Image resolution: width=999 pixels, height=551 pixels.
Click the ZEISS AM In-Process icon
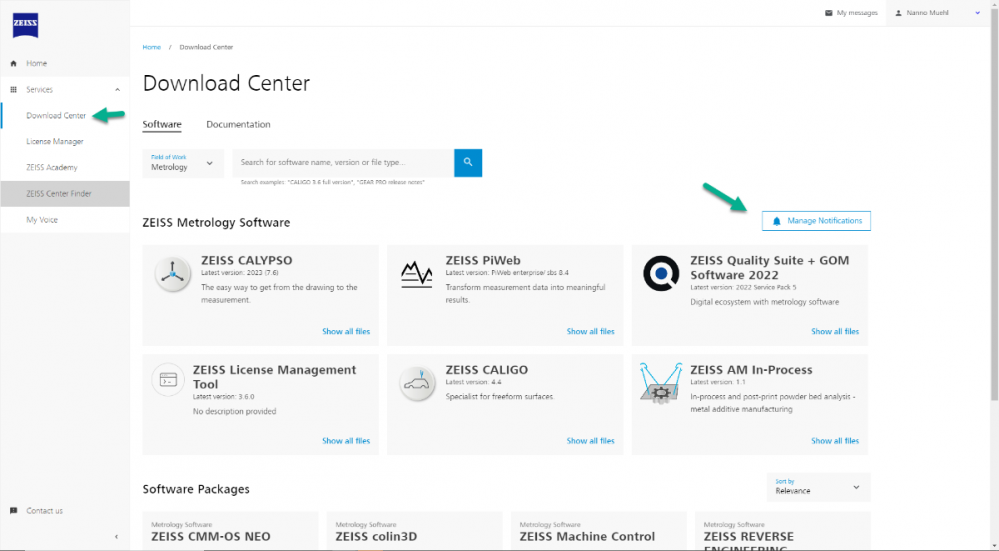pyautogui.click(x=661, y=382)
